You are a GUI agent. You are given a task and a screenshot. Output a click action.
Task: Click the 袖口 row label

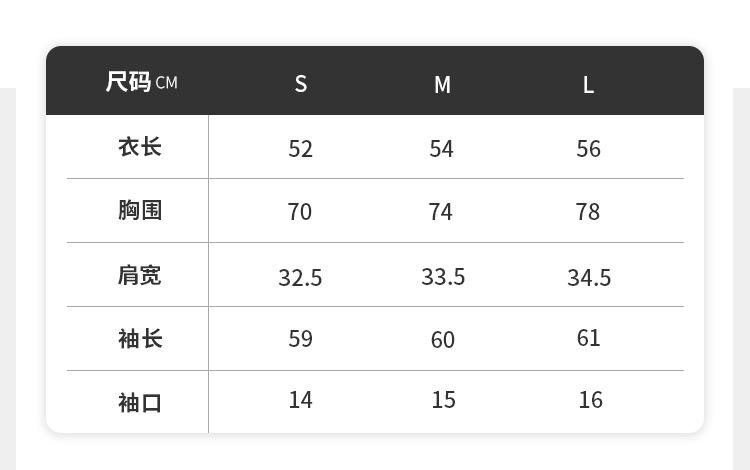coord(140,403)
